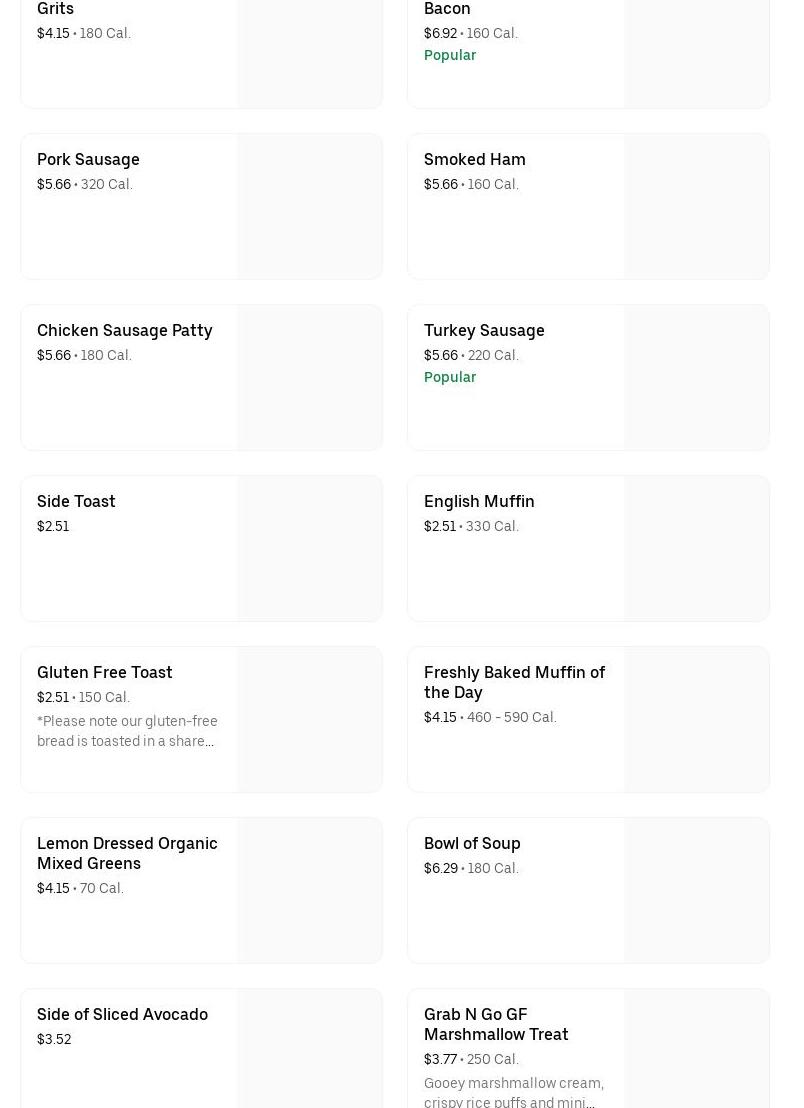This screenshot has width=804, height=1108.
Task: Click the Turkey Sausage image placeholder
Action: pyautogui.click(x=697, y=378)
